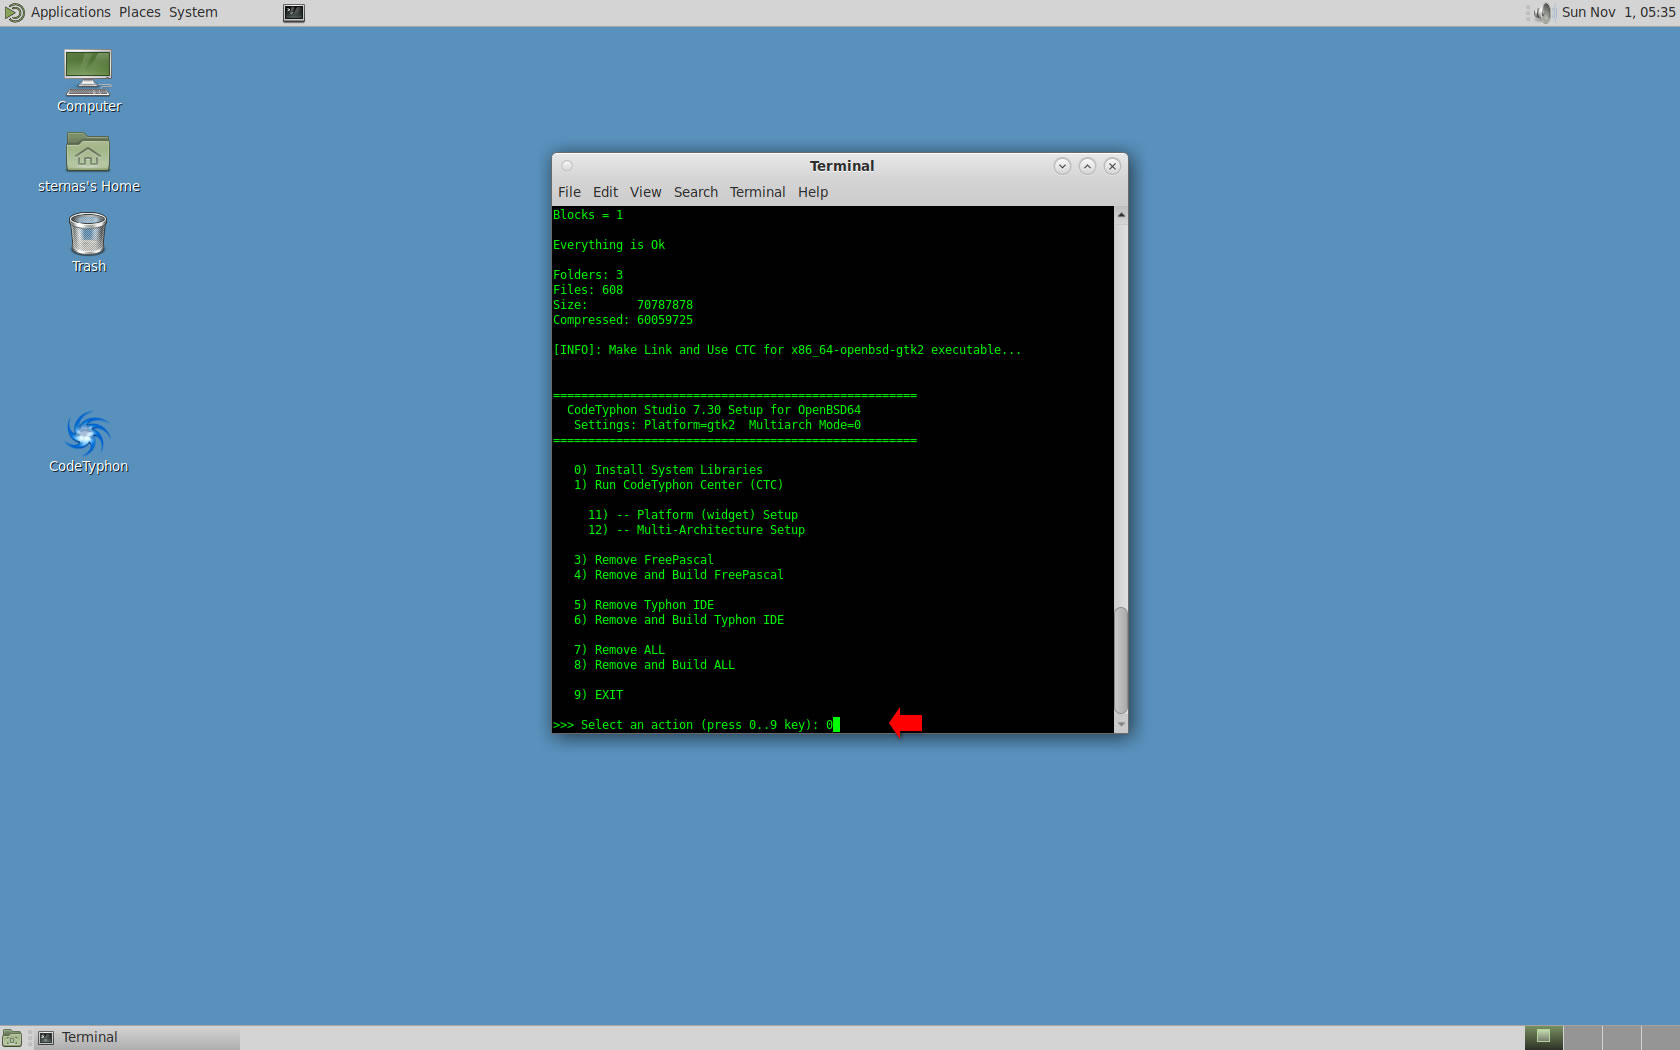
Task: Click the 'Platform (widget) Setup' line
Action: (x=692, y=515)
